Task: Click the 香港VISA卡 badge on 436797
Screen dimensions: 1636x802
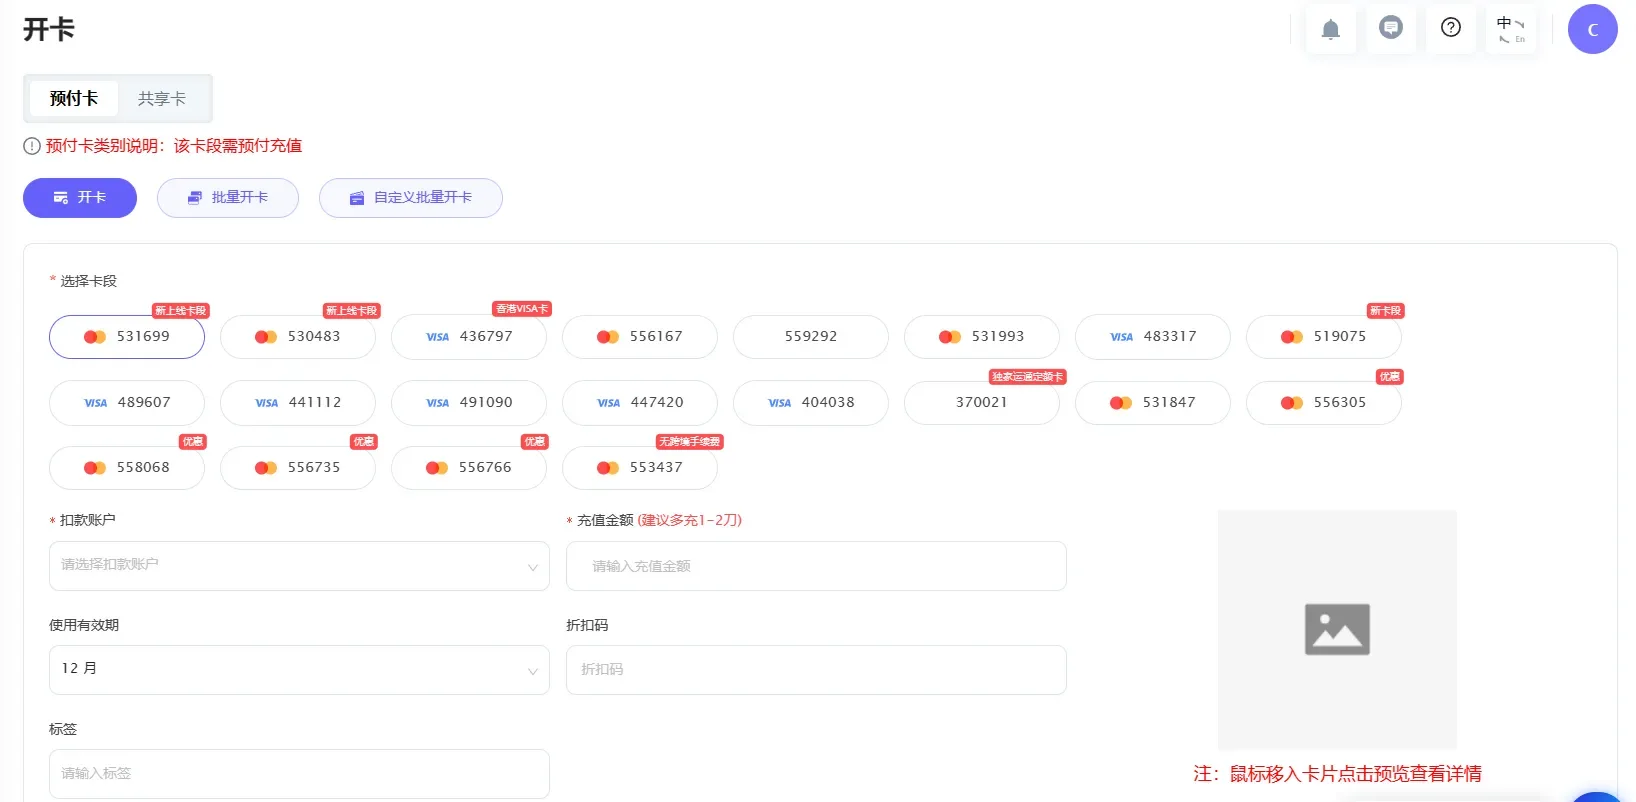Action: click(x=522, y=309)
